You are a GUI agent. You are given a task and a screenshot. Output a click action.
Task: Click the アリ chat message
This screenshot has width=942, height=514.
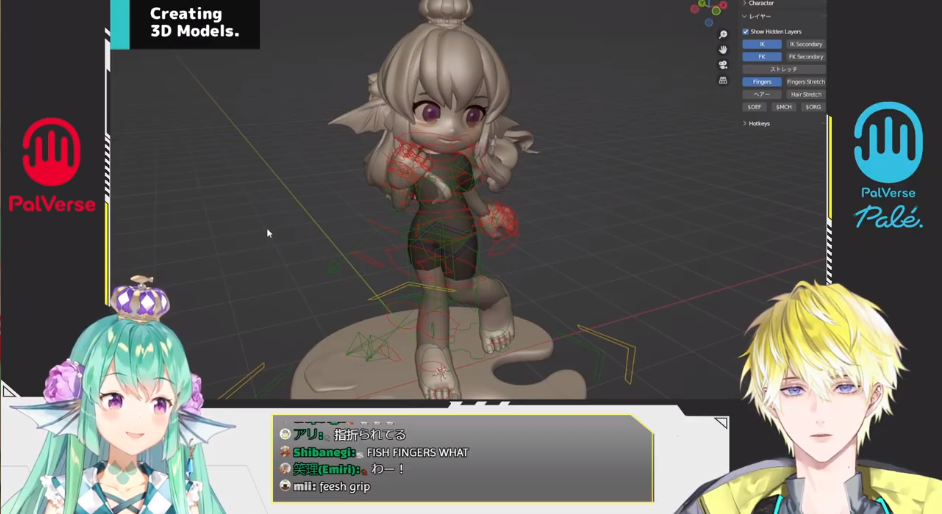(343, 434)
